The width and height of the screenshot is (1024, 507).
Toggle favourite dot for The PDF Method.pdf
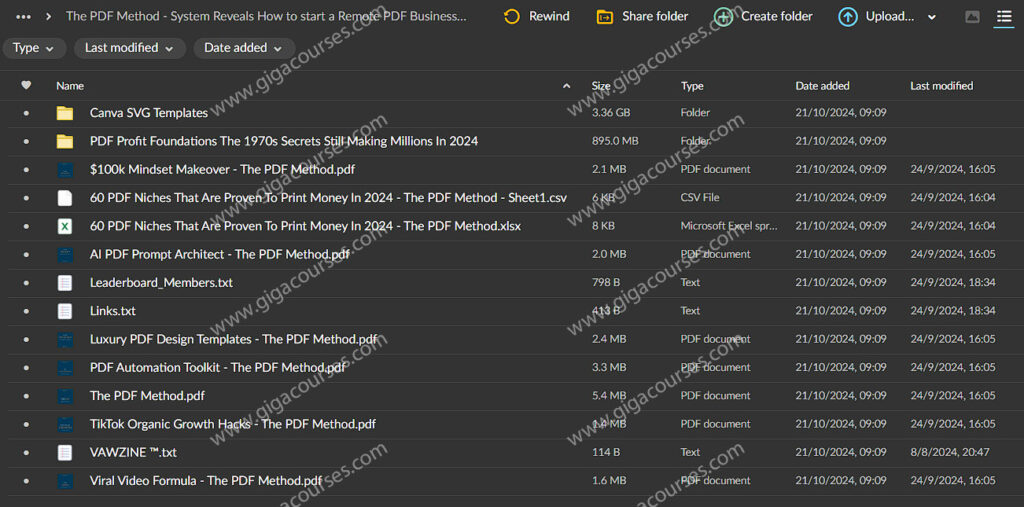pos(26,396)
